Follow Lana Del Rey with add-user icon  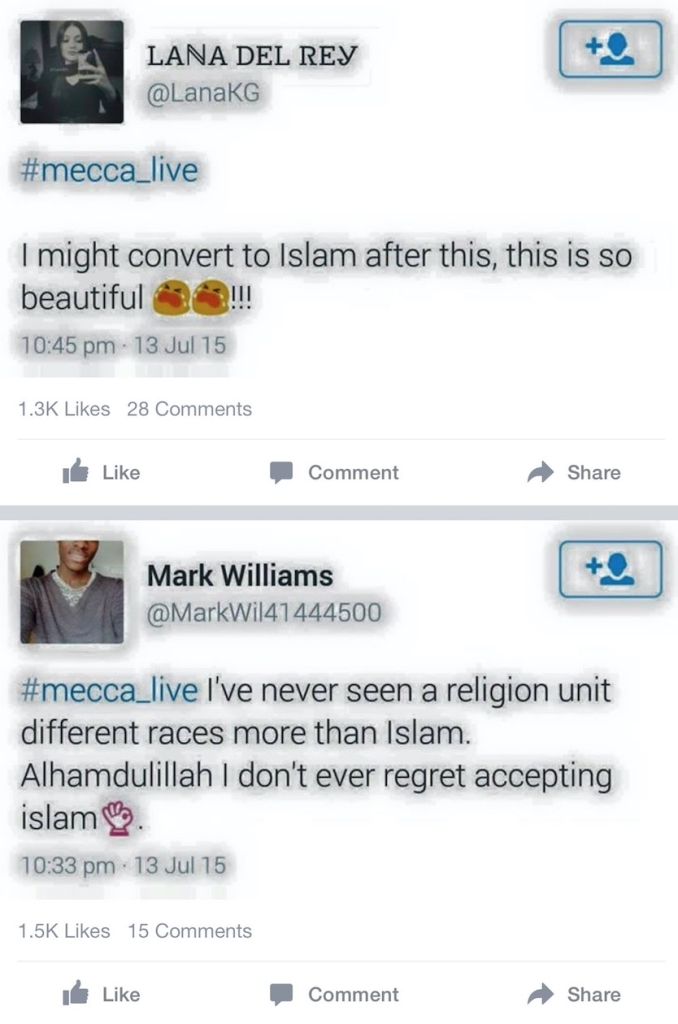(x=610, y=49)
